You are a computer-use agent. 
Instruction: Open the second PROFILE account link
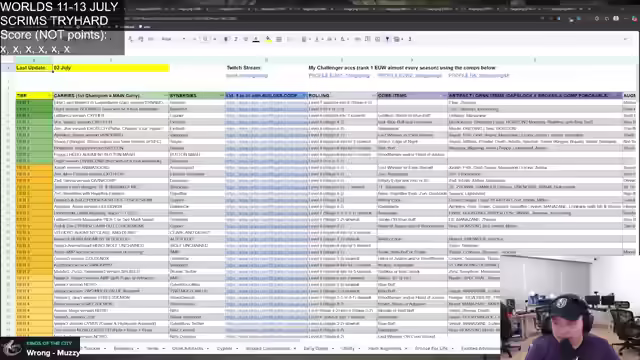click(x=409, y=76)
